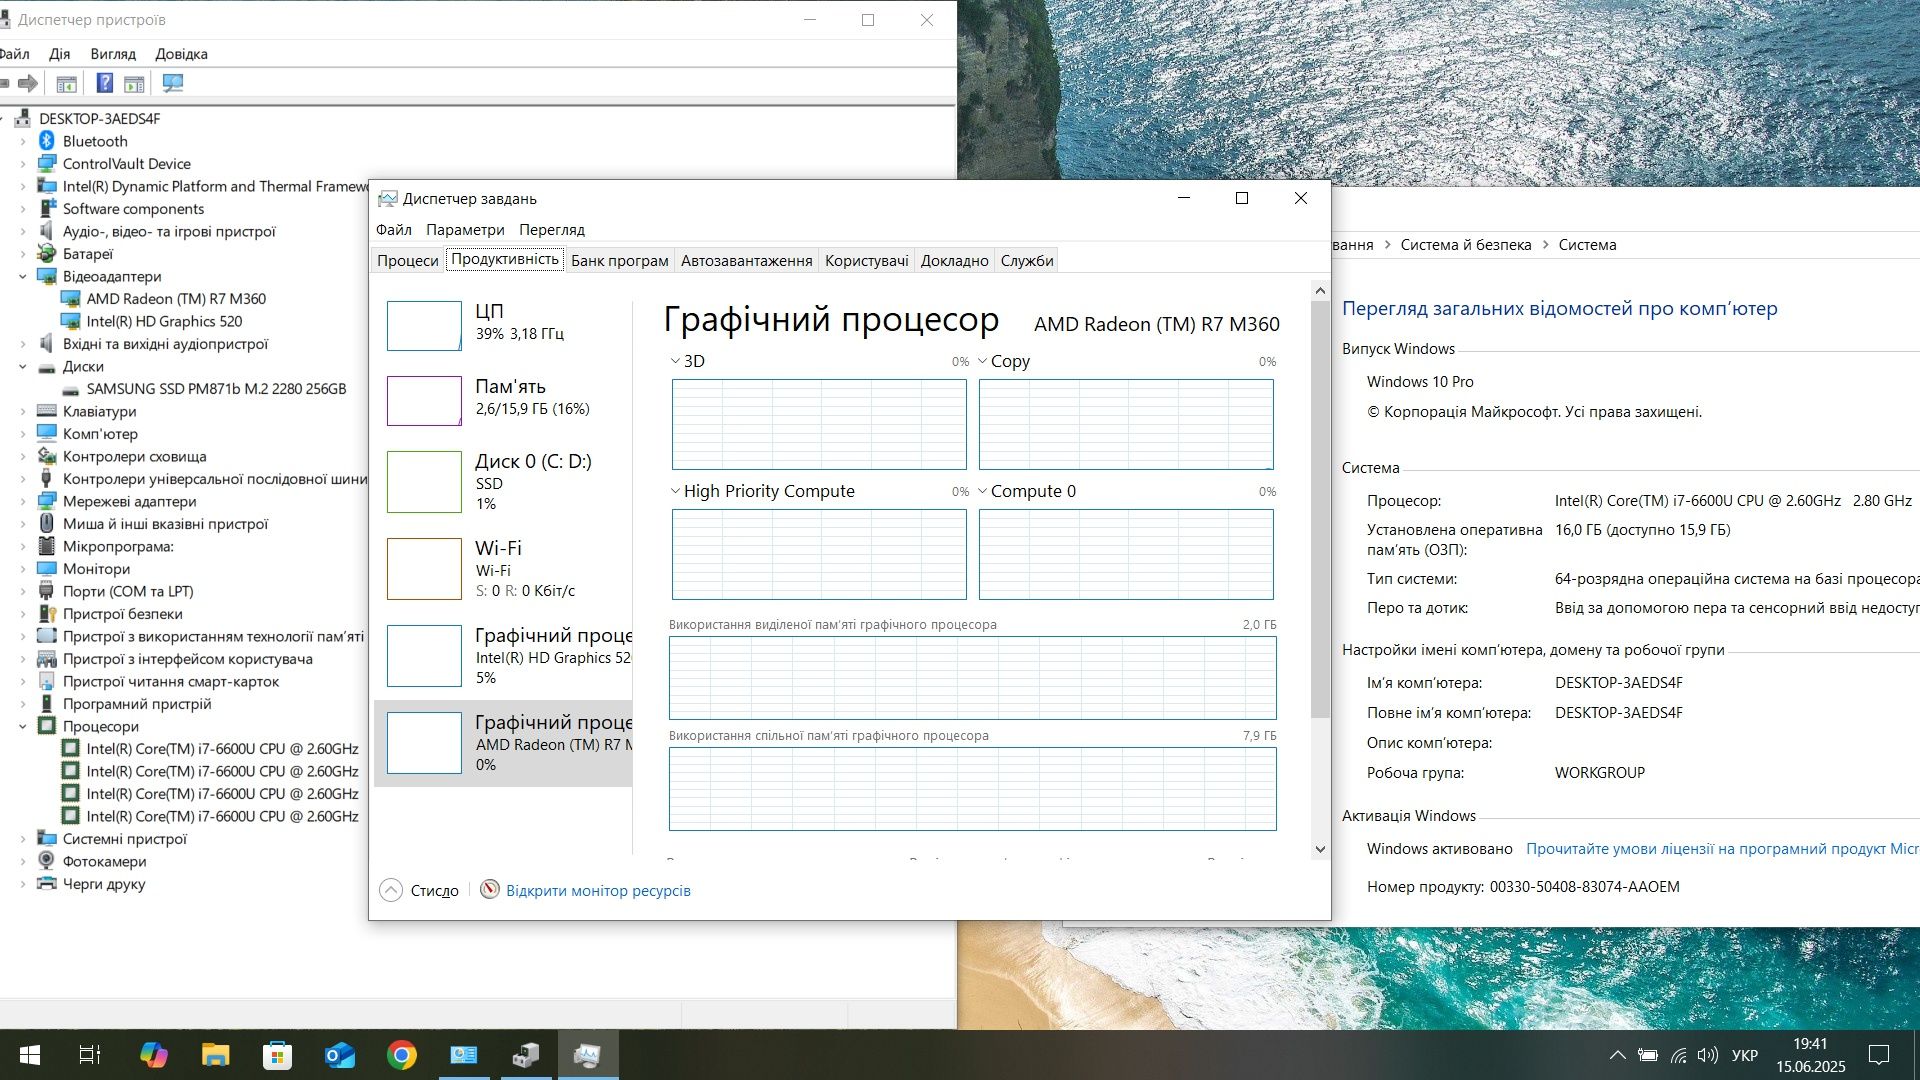This screenshot has height=1080, width=1920.
Task: Select AMD Radeon (TM) R7 M360 display adapter
Action: coord(176,299)
